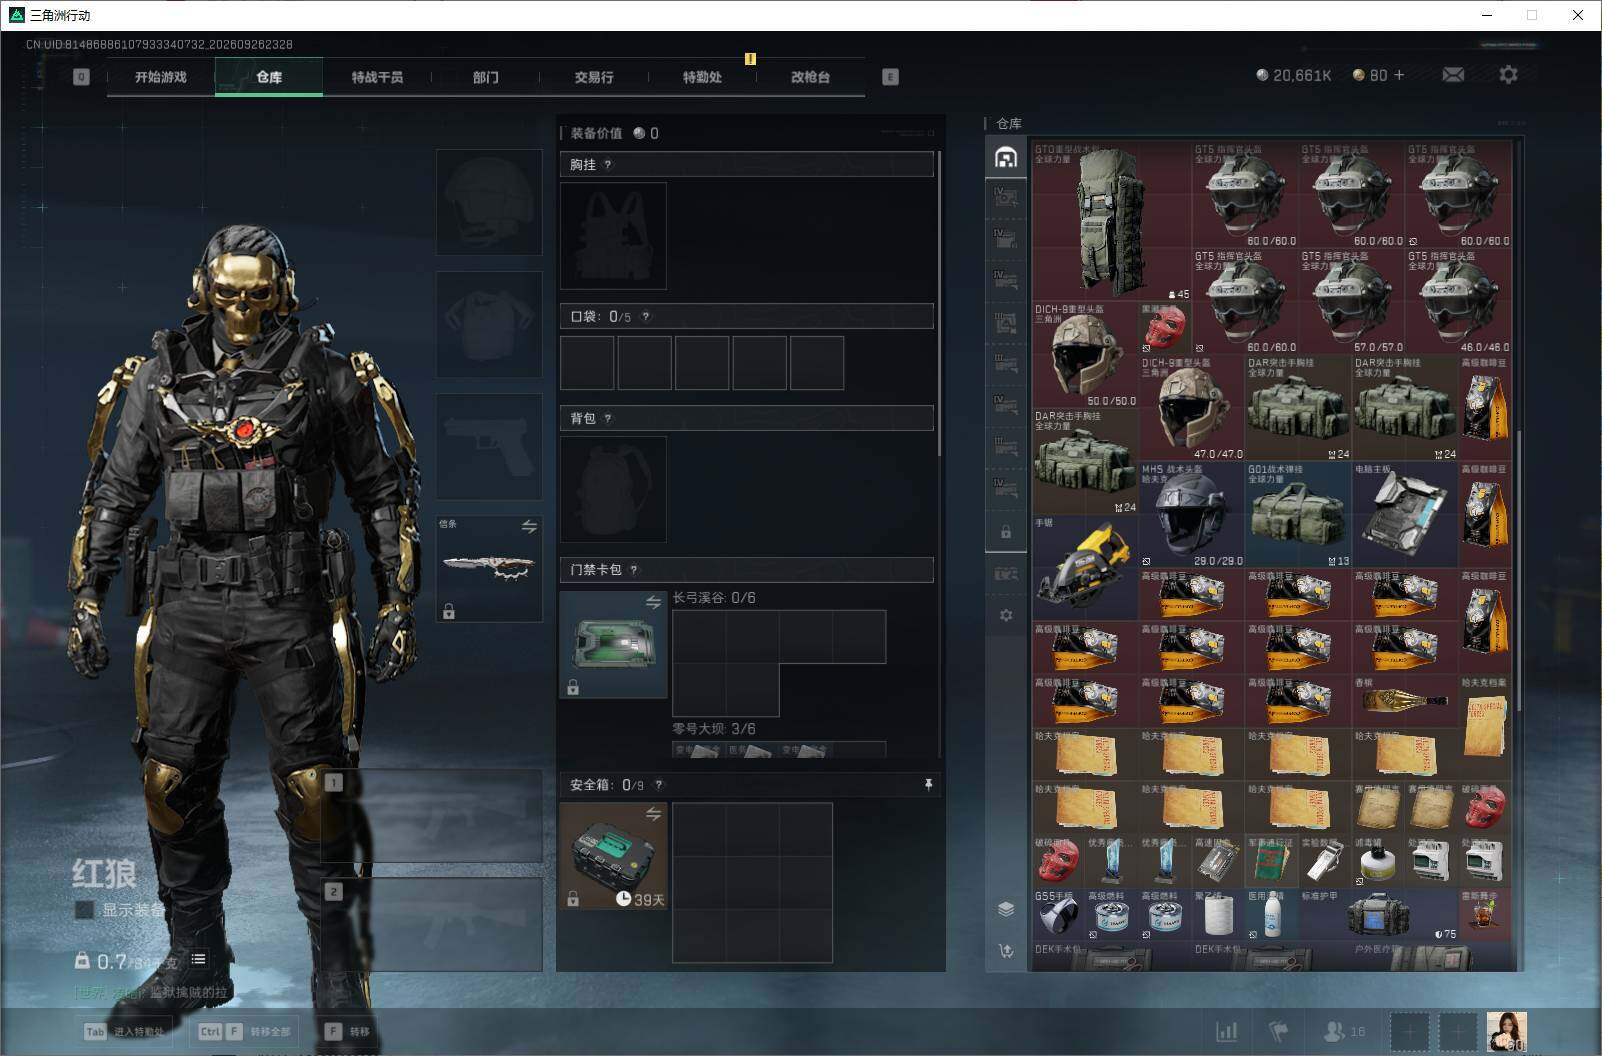
Task: Click the equipment panel vertical scrollbar
Action: [939, 305]
